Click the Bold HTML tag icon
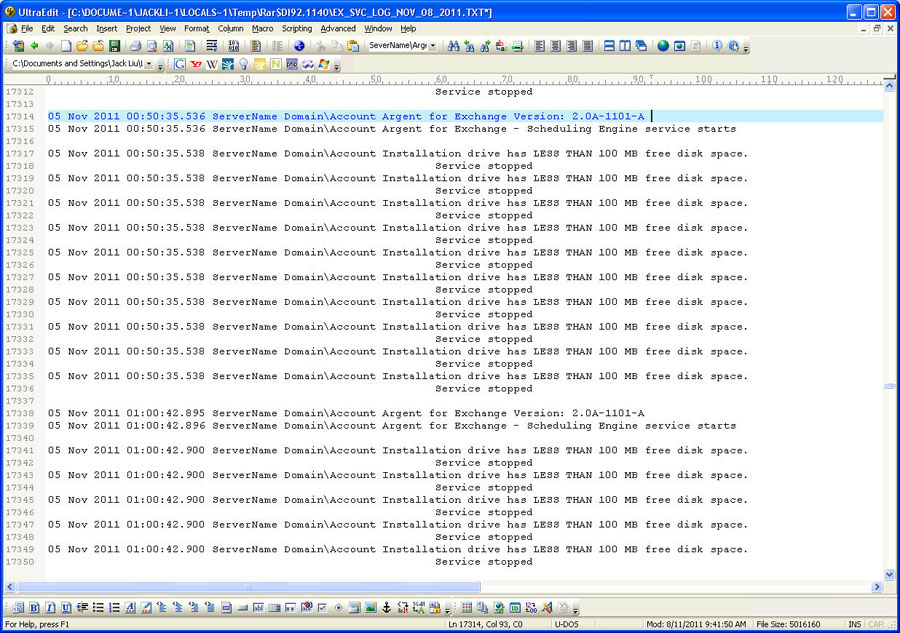The height and width of the screenshot is (633, 900). click(34, 608)
